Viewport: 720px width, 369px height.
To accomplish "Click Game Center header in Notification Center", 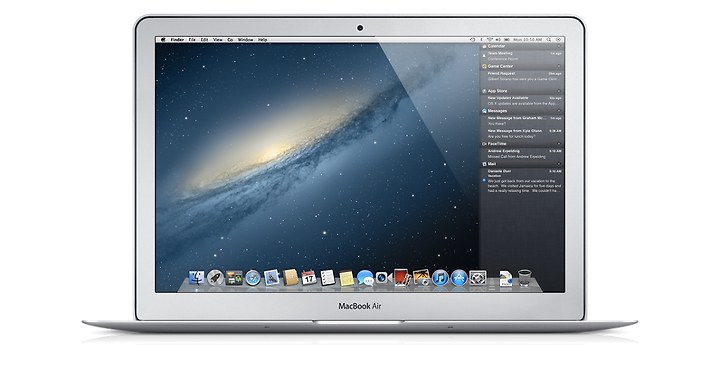I will pos(522,66).
